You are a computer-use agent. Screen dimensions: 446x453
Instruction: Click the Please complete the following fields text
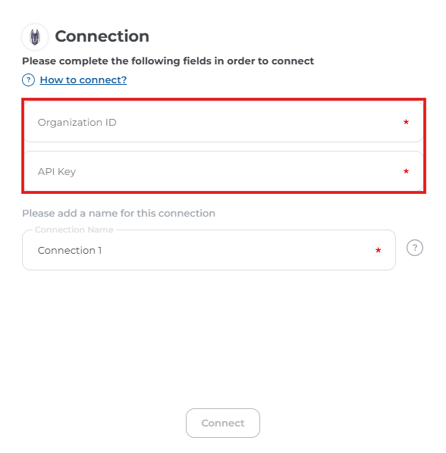point(168,61)
